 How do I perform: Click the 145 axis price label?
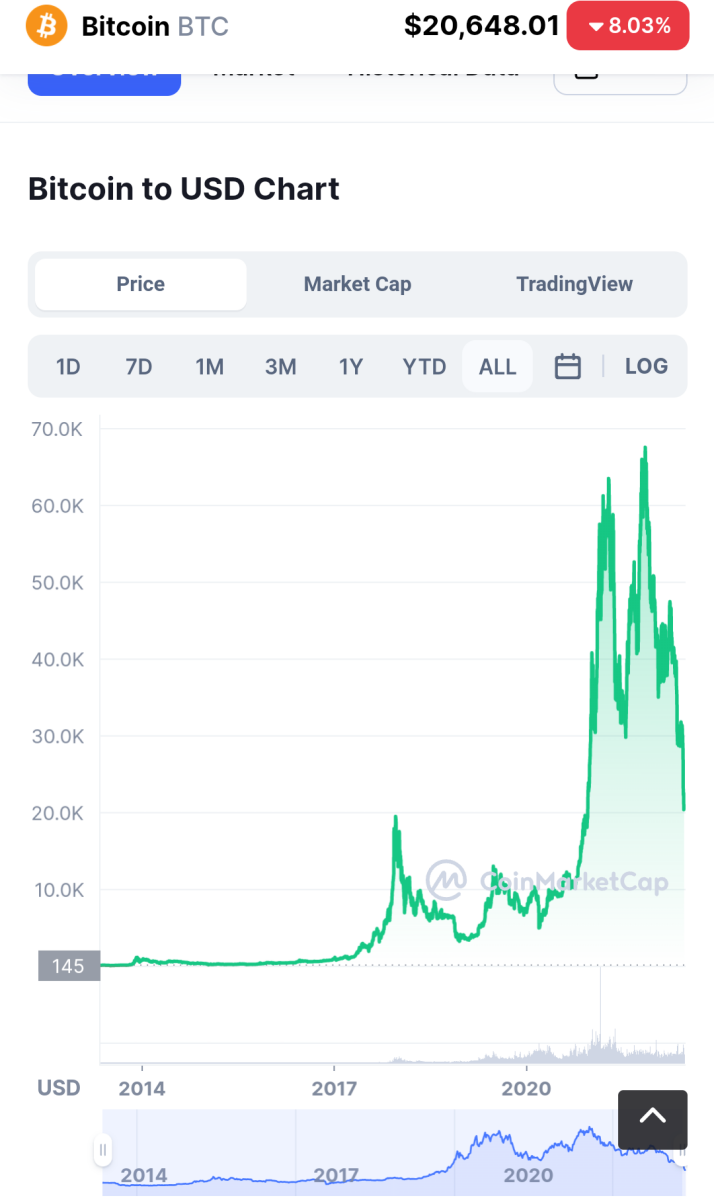pos(67,965)
